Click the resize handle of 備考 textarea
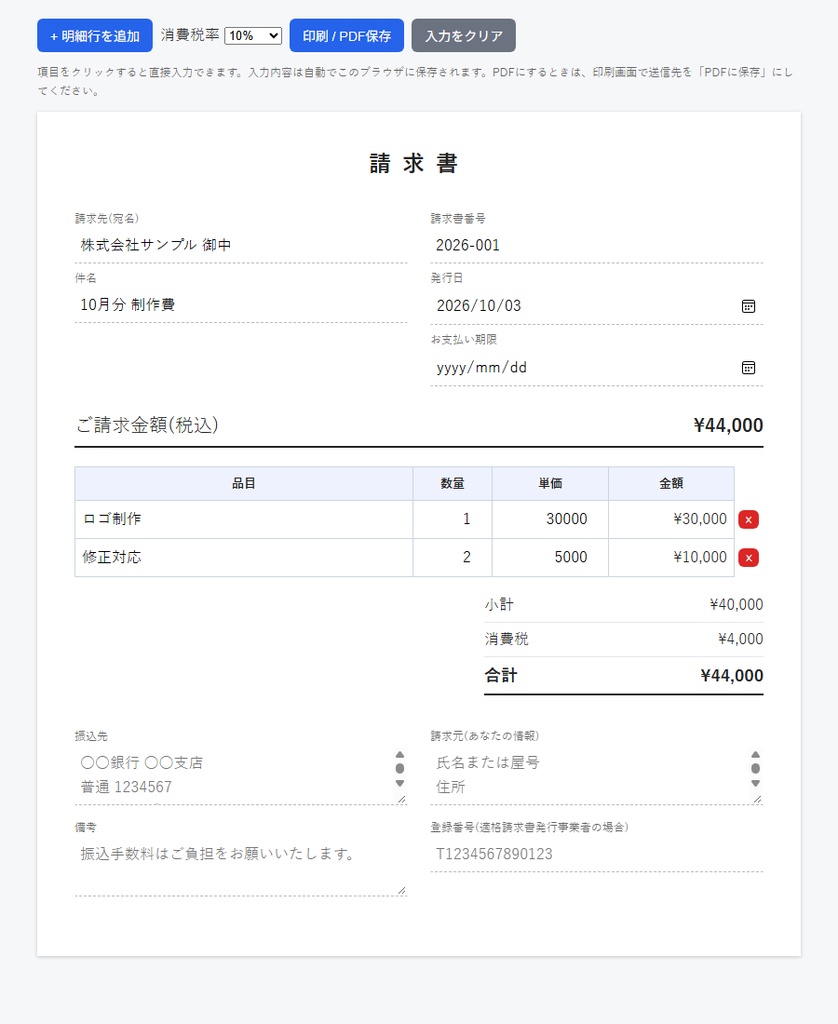This screenshot has width=838, height=1024. coord(402,891)
